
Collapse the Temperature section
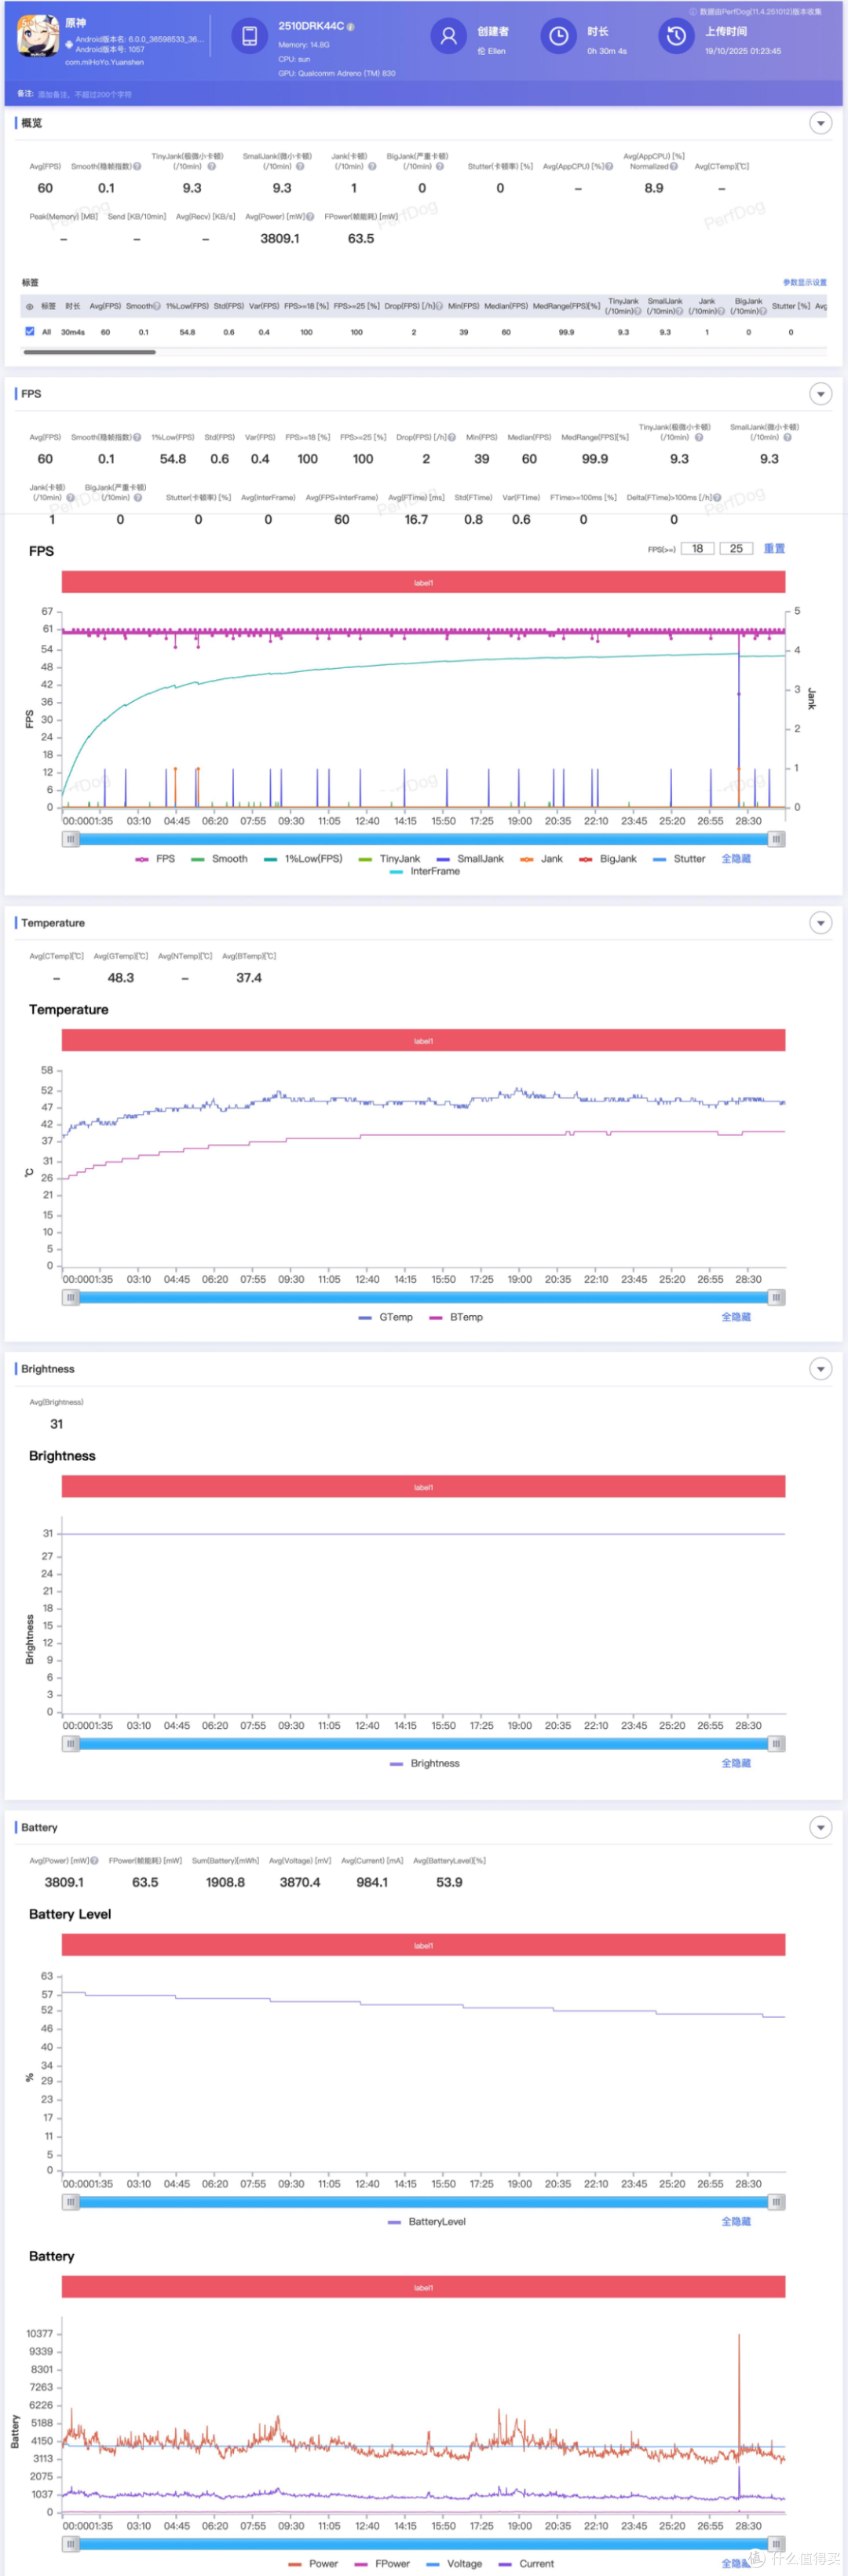point(820,923)
